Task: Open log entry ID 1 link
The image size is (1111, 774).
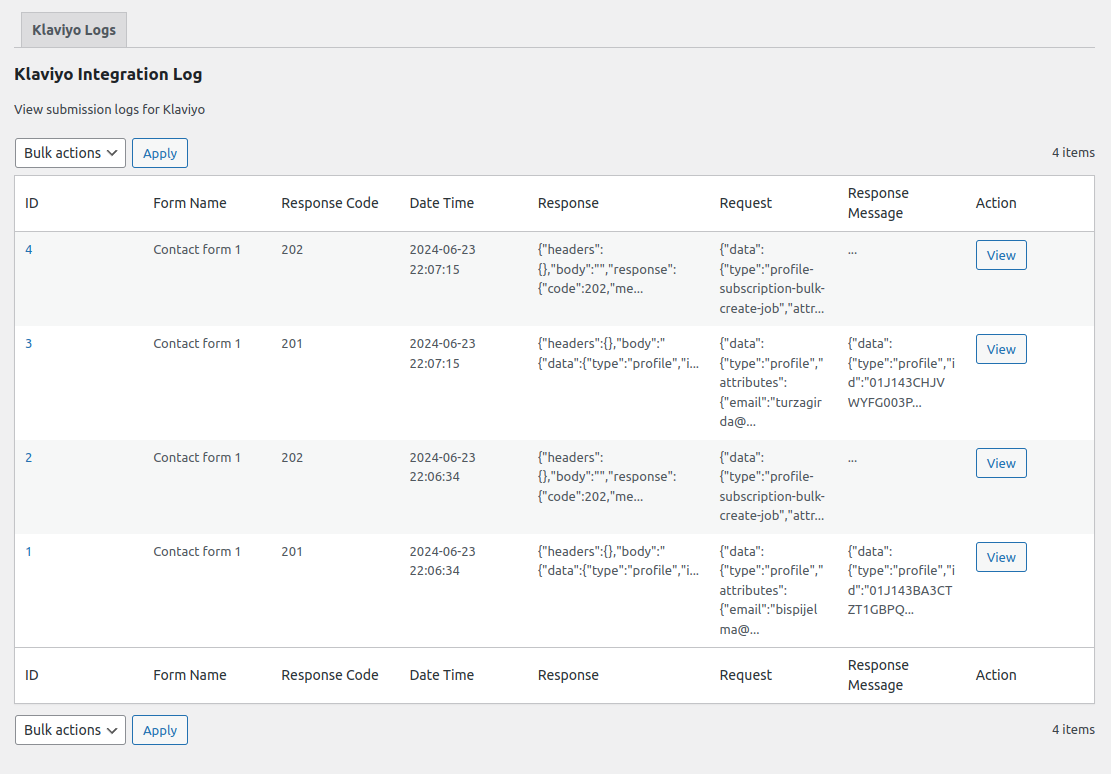Action: (x=29, y=551)
